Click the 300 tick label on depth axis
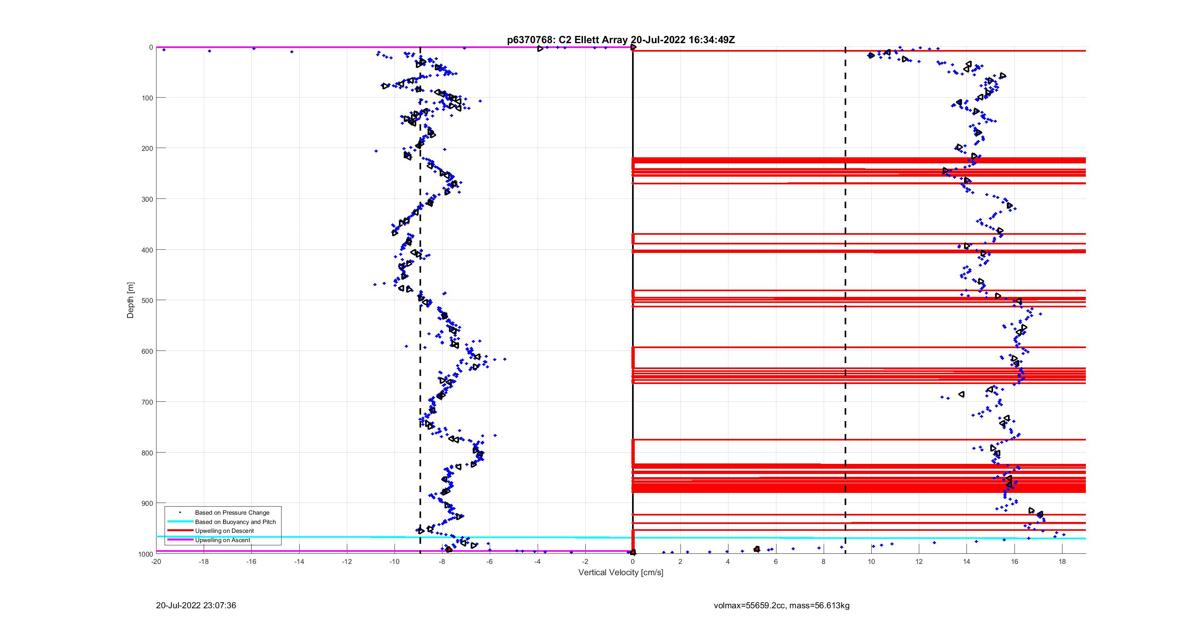1200x622 pixels. coord(145,199)
